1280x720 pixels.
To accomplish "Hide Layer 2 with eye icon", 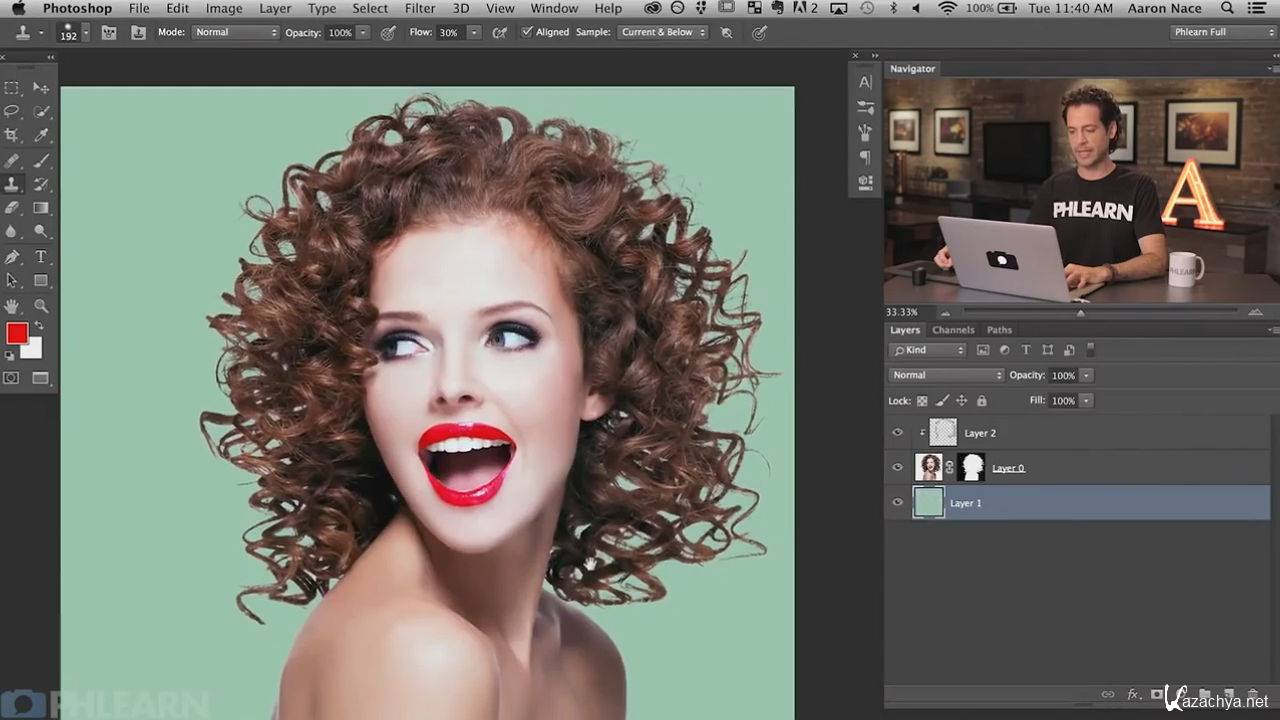I will point(897,433).
